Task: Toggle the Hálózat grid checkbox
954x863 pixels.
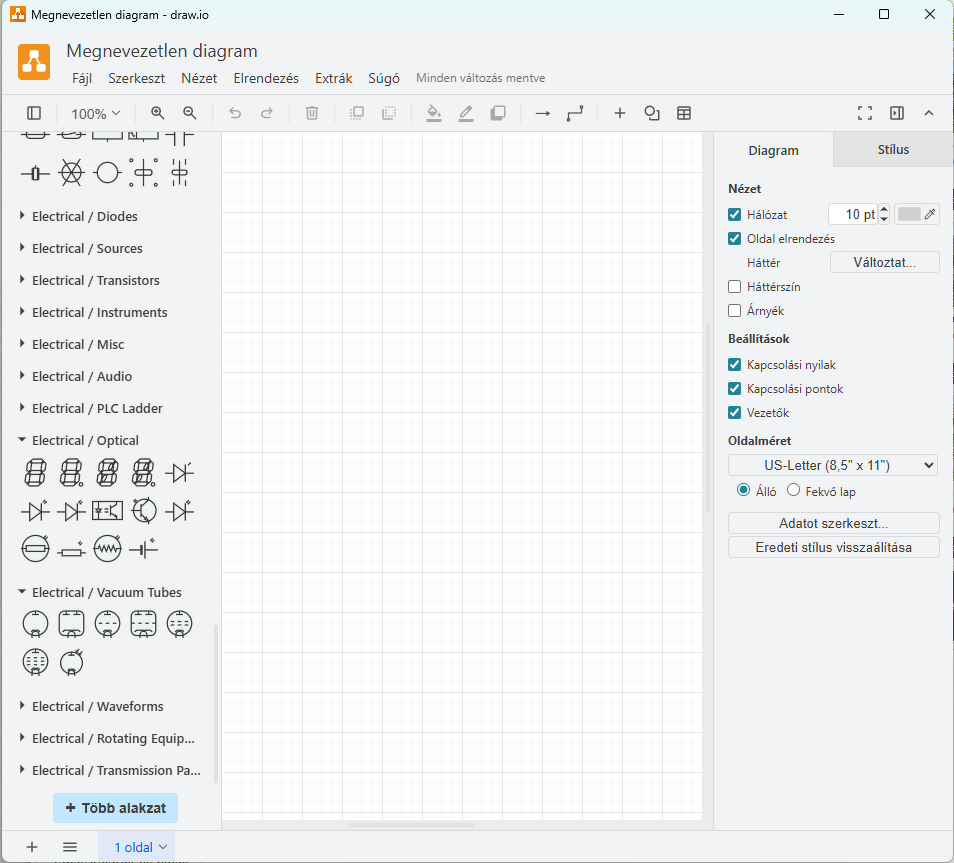Action: [x=734, y=214]
